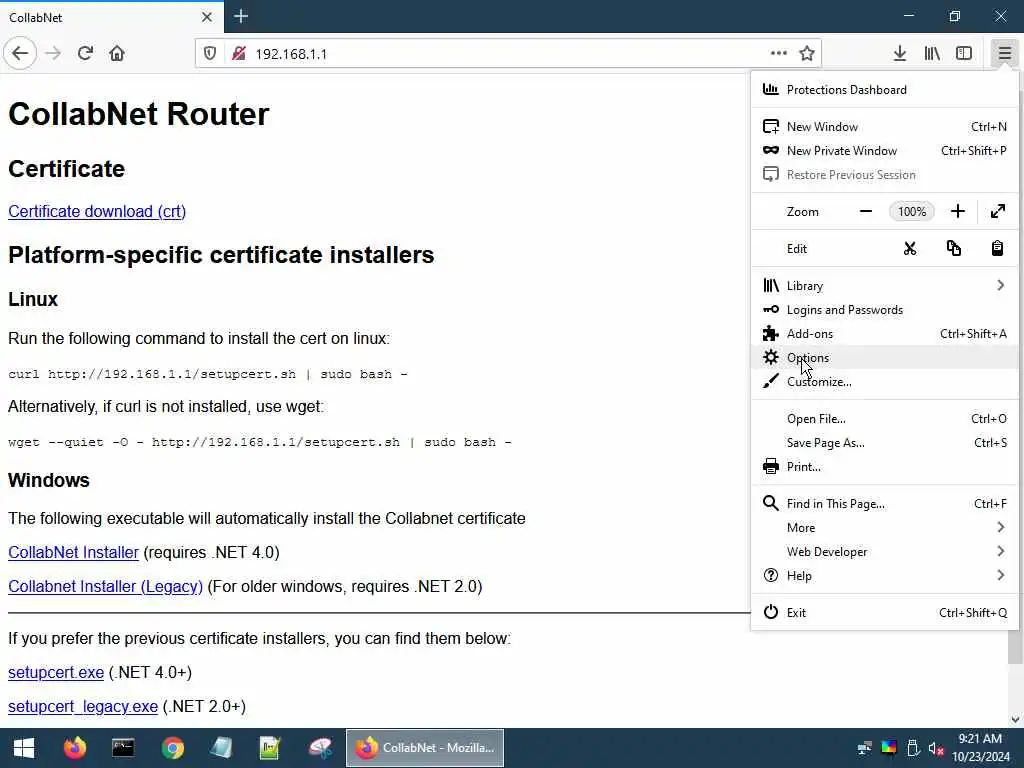Viewport: 1024px width, 768px height.
Task: Expand the More submenu
Action: coord(884,528)
